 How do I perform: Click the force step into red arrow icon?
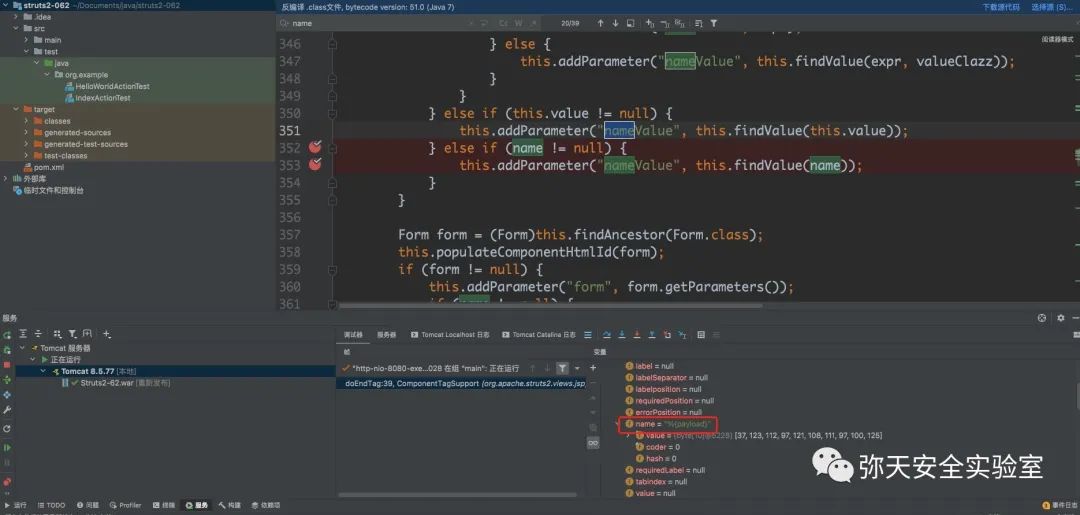tap(637, 335)
